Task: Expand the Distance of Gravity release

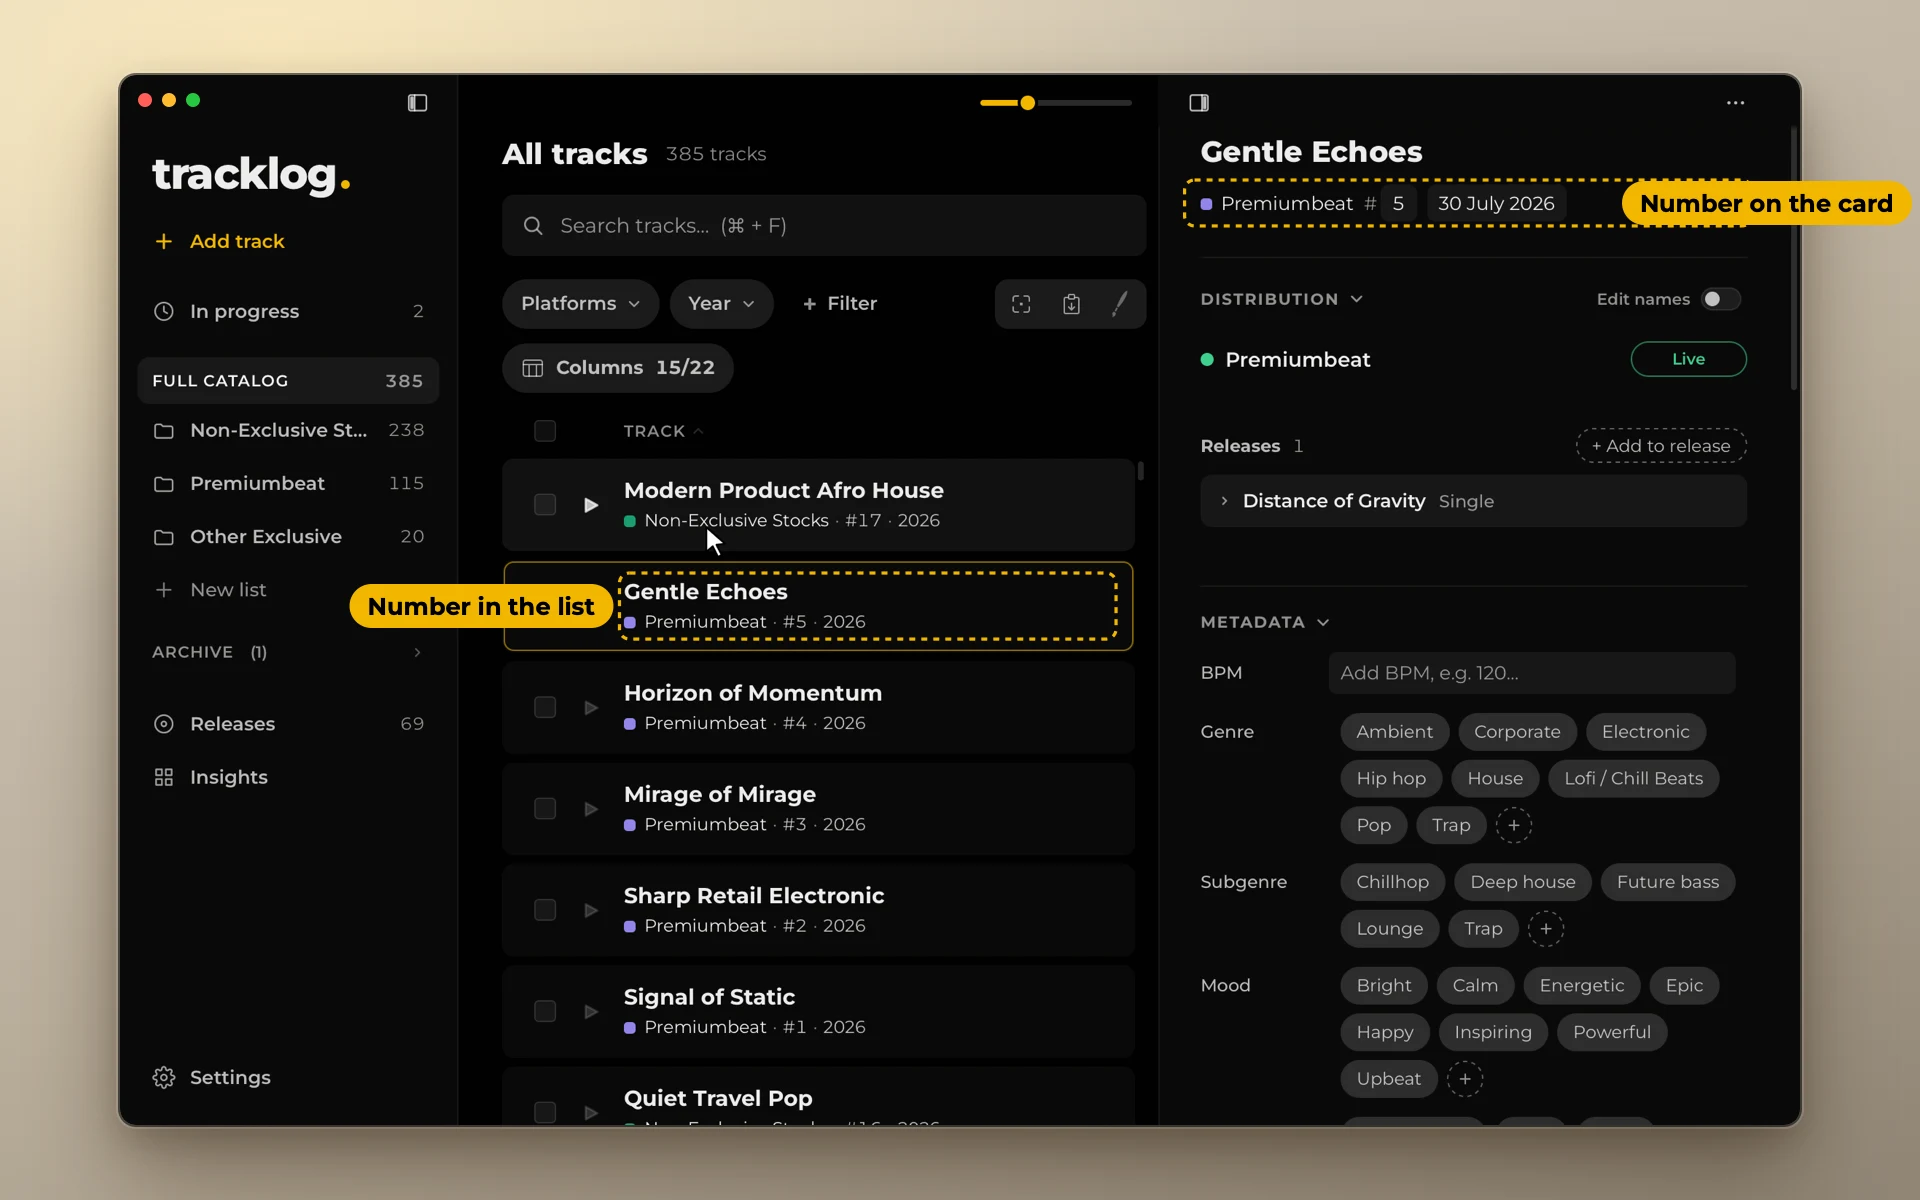Action: 1224,501
